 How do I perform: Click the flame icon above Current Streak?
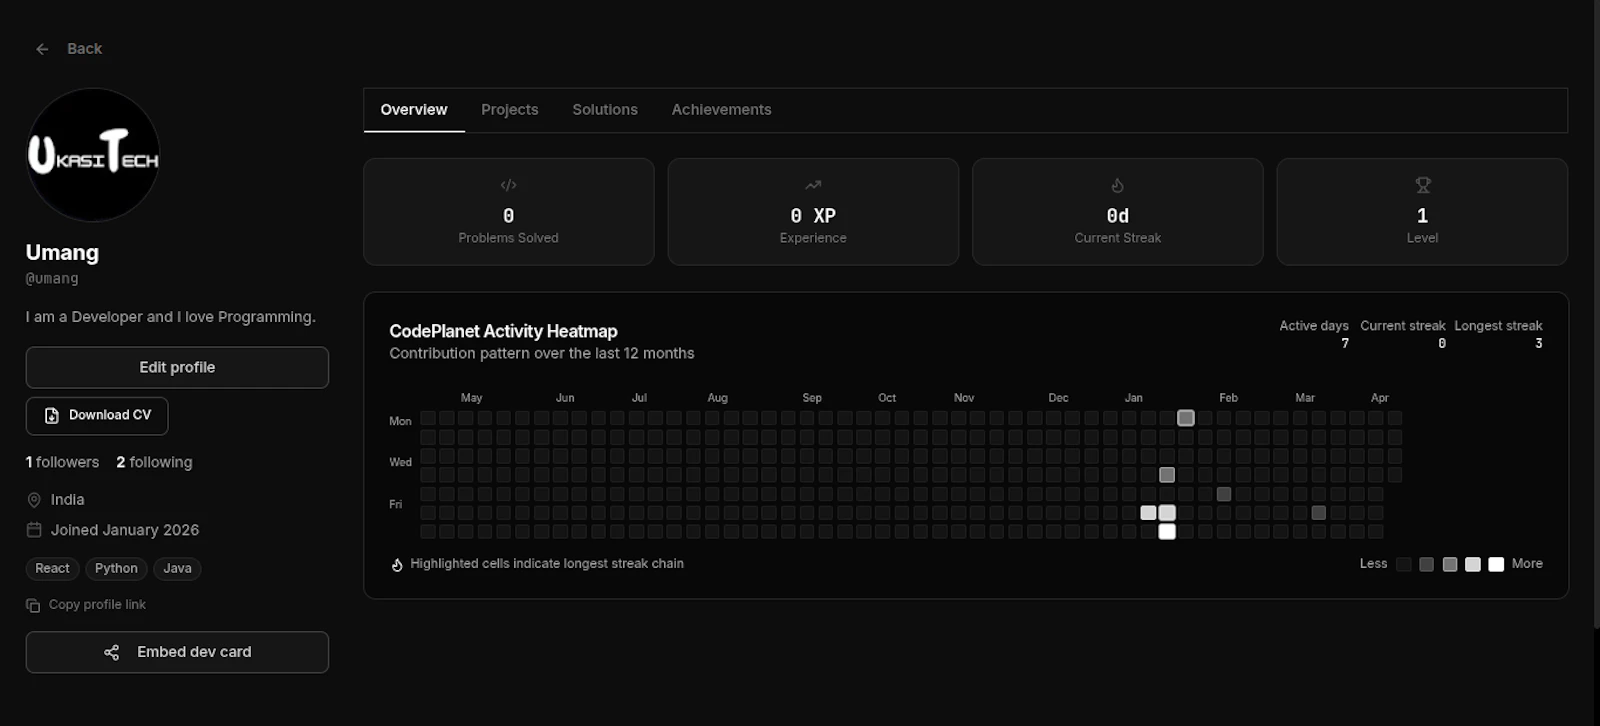click(1118, 185)
